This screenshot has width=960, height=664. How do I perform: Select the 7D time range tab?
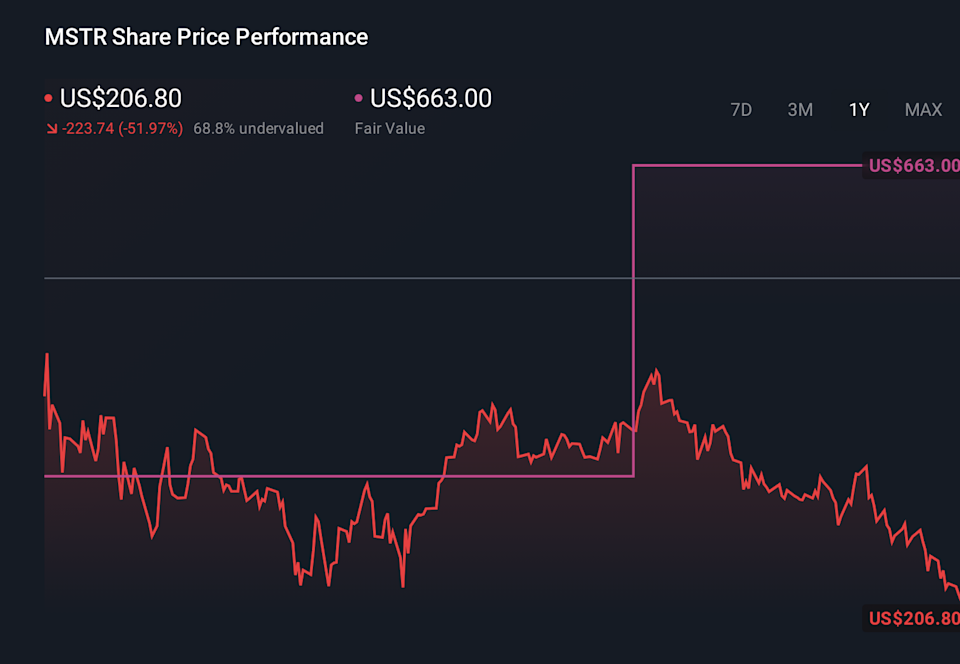pos(741,110)
